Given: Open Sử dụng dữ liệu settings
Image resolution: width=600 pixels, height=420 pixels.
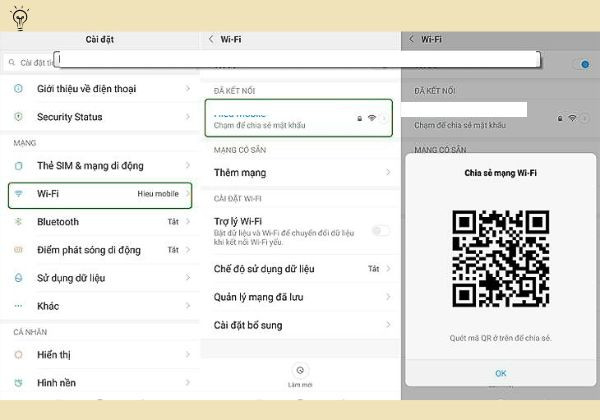Looking at the screenshot, I should (100, 278).
